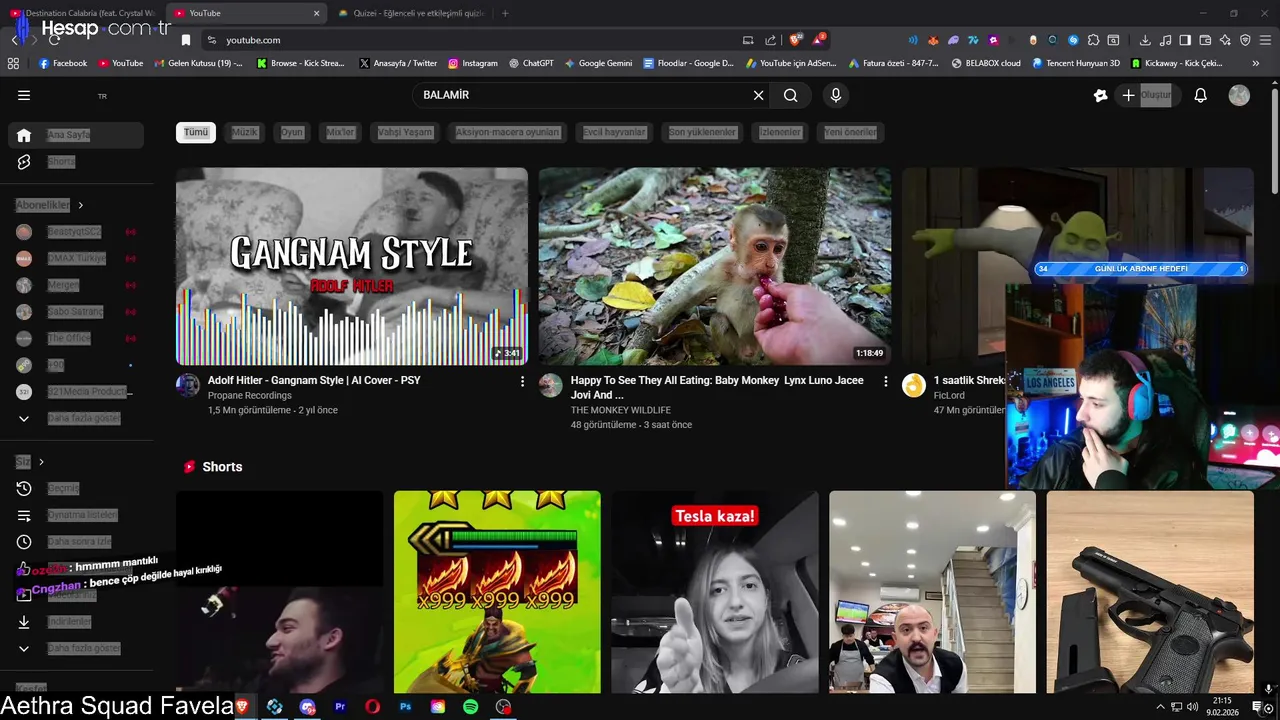This screenshot has width=1280, height=720.
Task: Open Geçmiş watch history
Action: [x=76, y=488]
